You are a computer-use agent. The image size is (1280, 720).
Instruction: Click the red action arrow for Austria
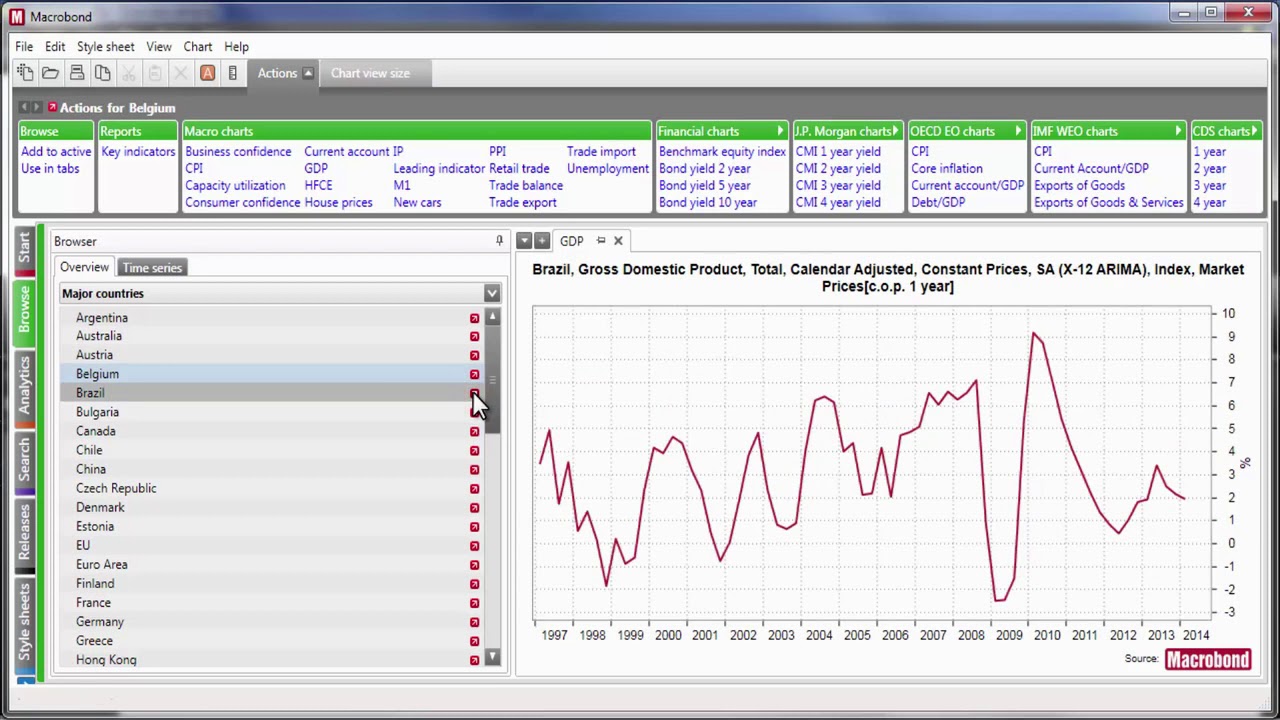pyautogui.click(x=474, y=356)
